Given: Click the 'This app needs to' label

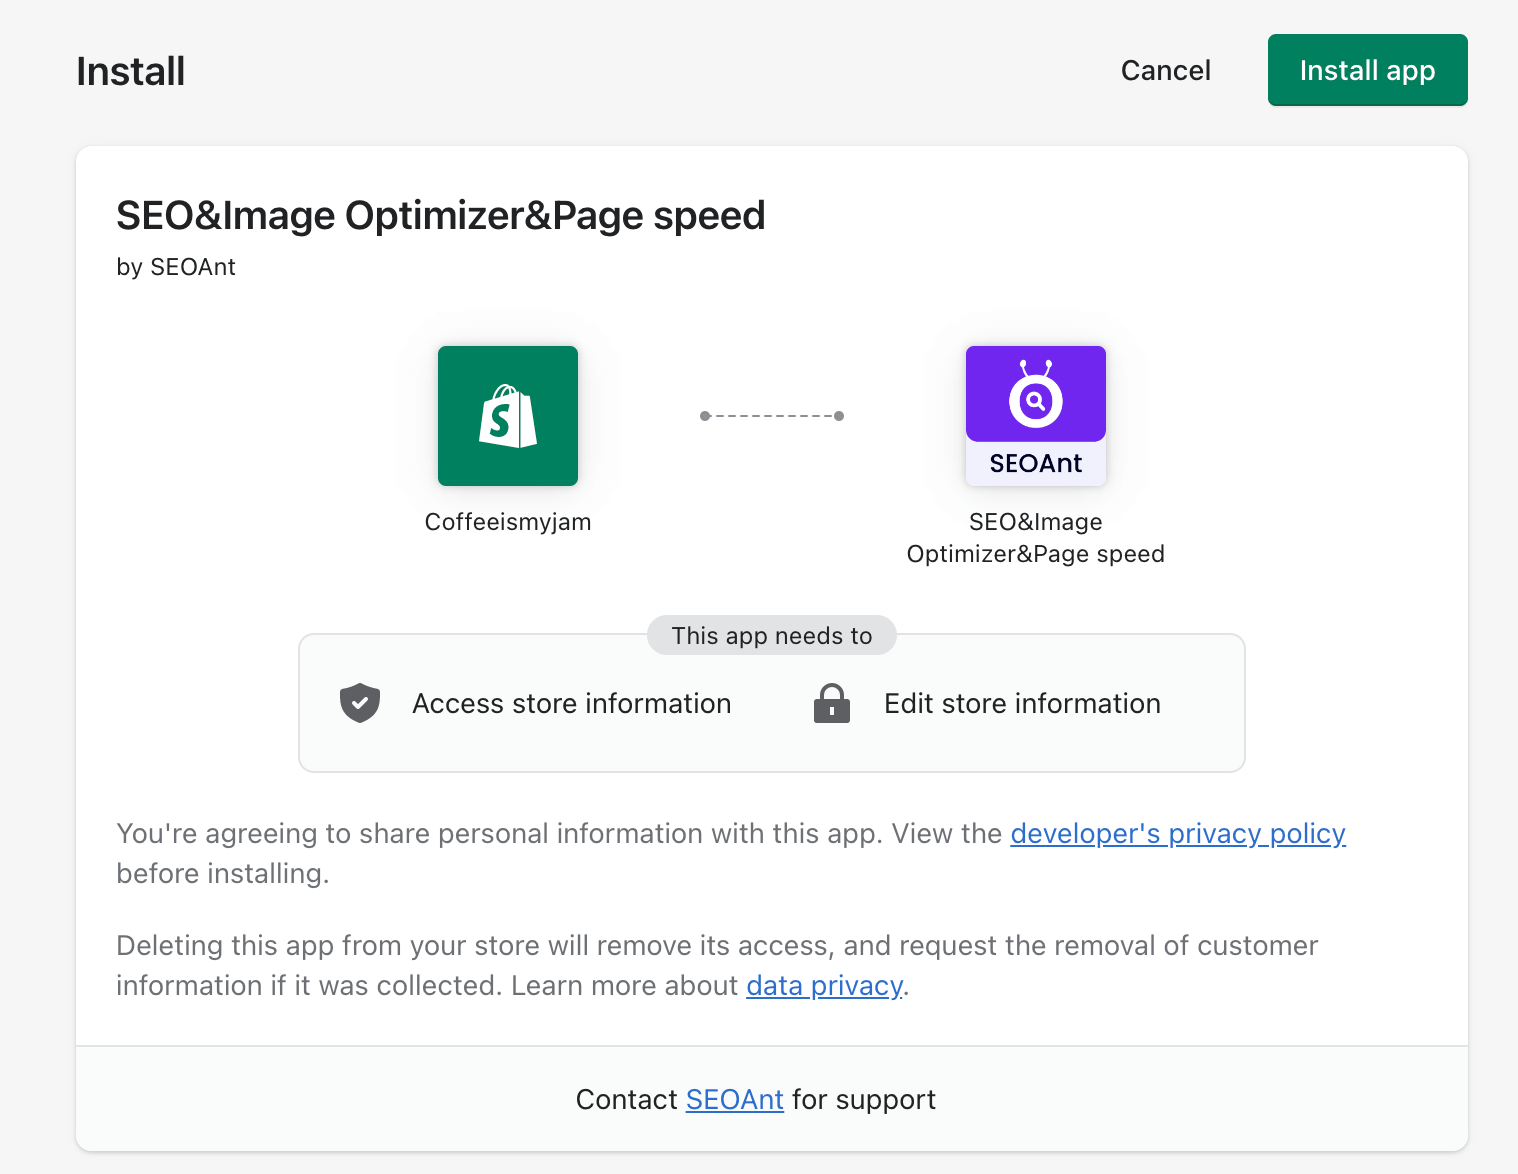Looking at the screenshot, I should tap(772, 635).
